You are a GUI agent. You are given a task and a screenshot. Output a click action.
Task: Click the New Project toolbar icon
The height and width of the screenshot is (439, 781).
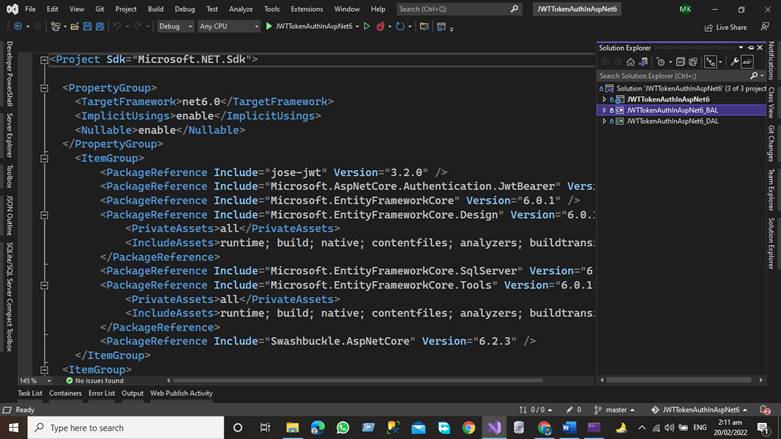point(56,26)
